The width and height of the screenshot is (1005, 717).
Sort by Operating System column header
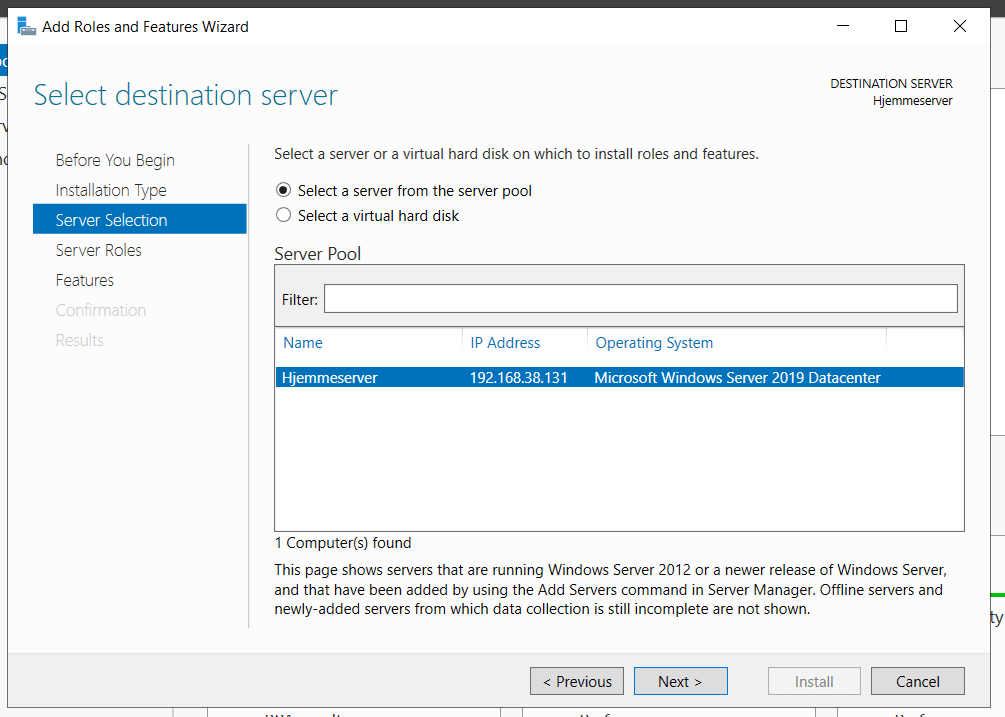coord(654,343)
